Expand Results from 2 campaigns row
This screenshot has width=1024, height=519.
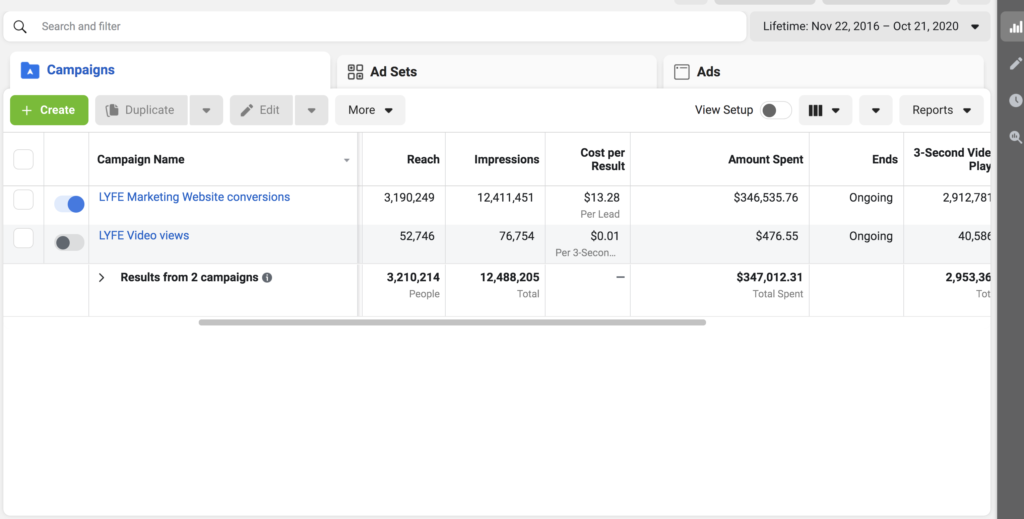pos(102,278)
